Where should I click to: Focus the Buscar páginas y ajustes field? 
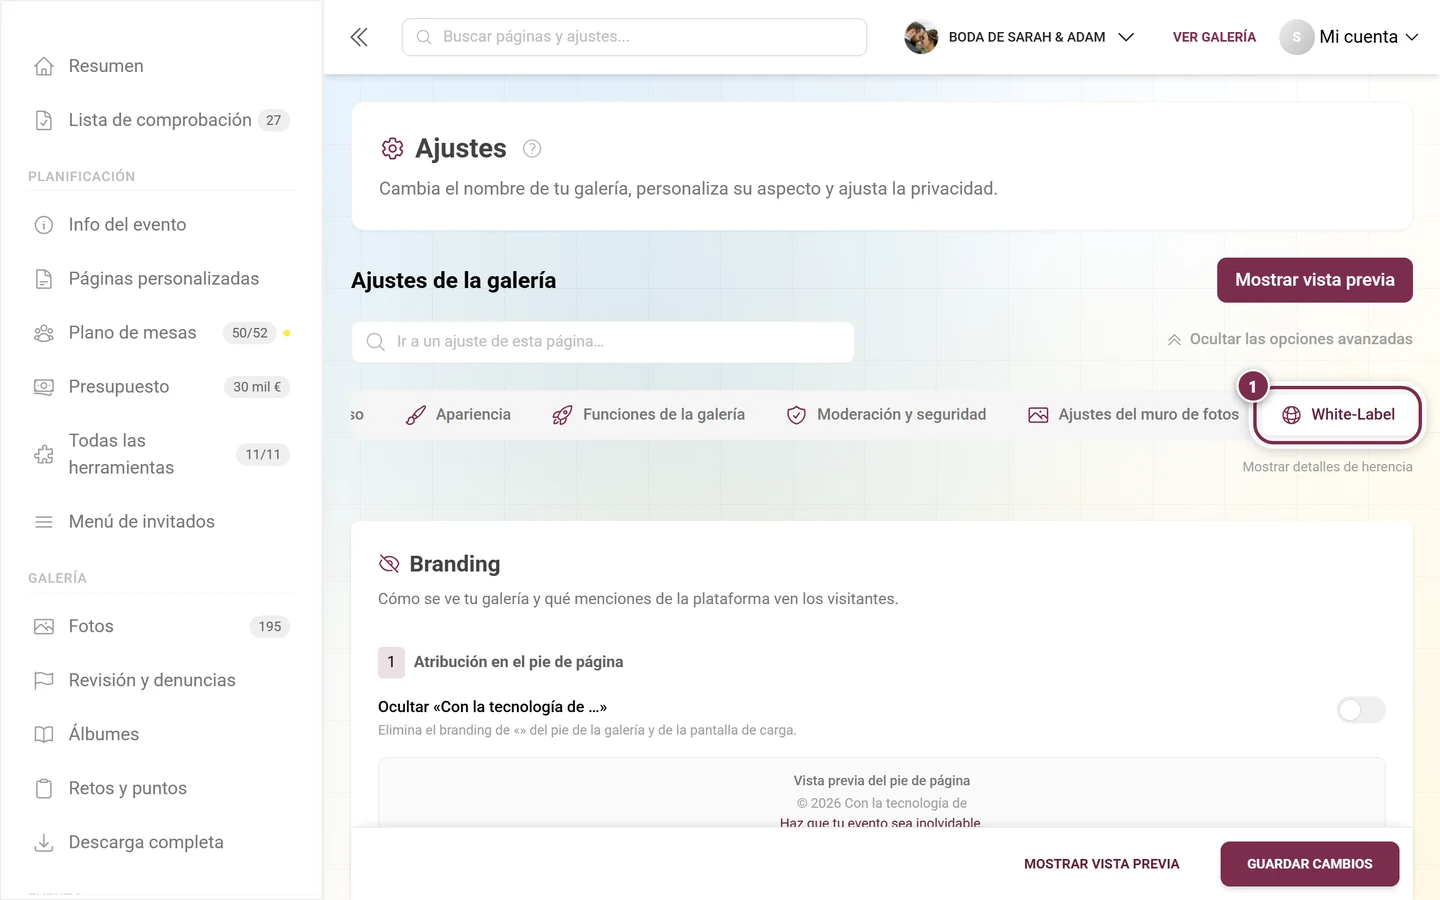(634, 37)
